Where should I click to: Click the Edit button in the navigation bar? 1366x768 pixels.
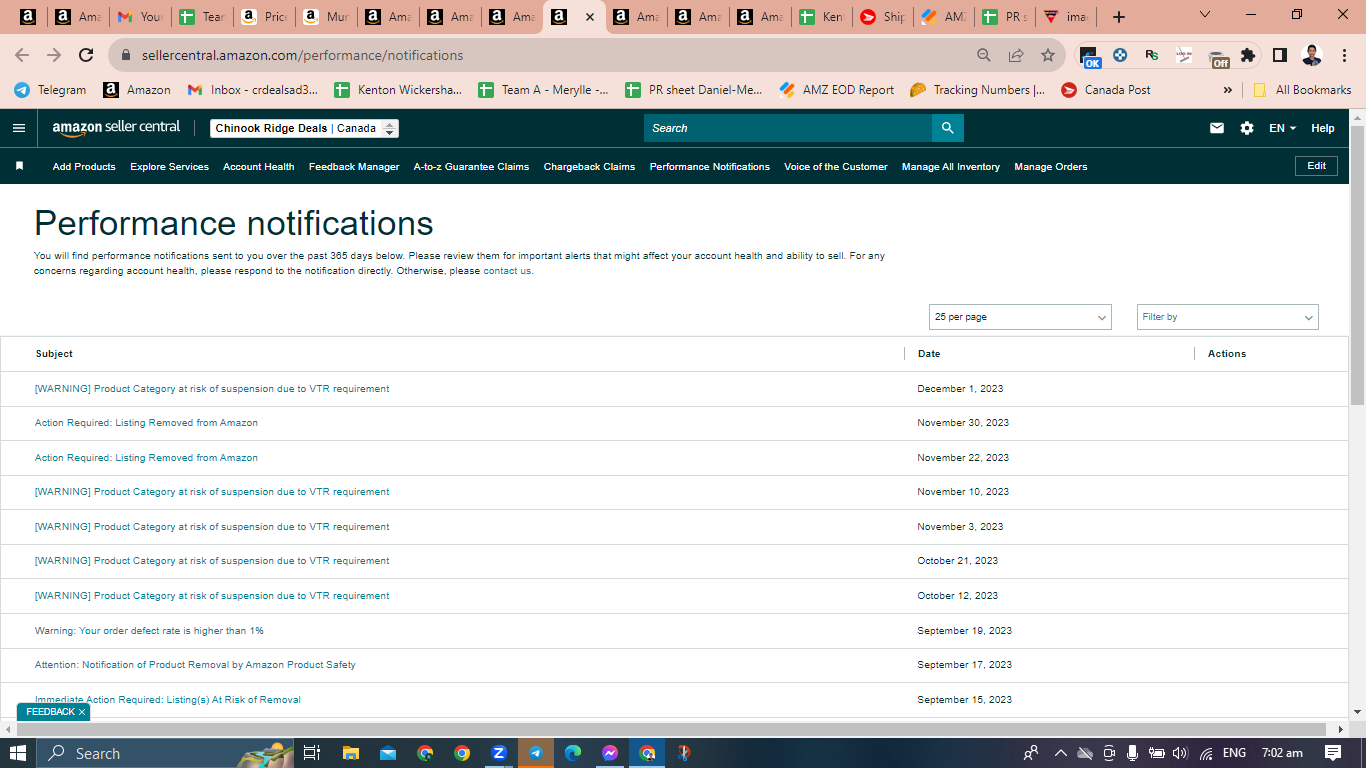[1316, 166]
